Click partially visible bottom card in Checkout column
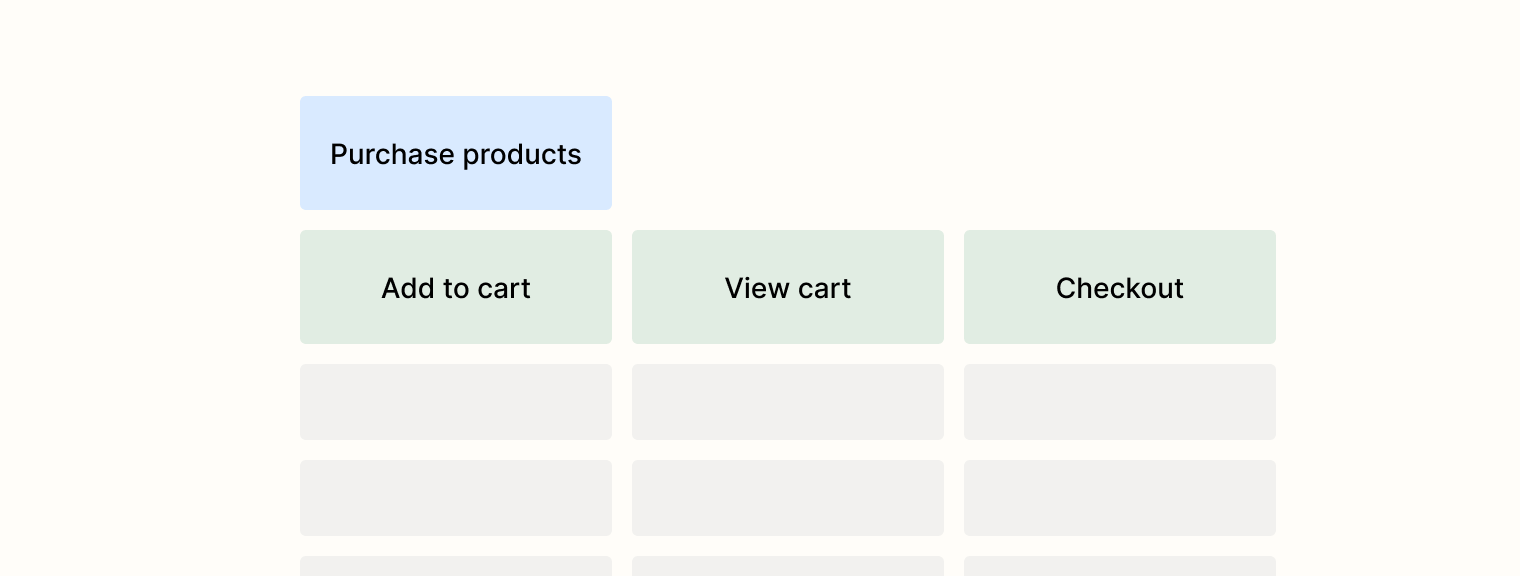 (1120, 566)
